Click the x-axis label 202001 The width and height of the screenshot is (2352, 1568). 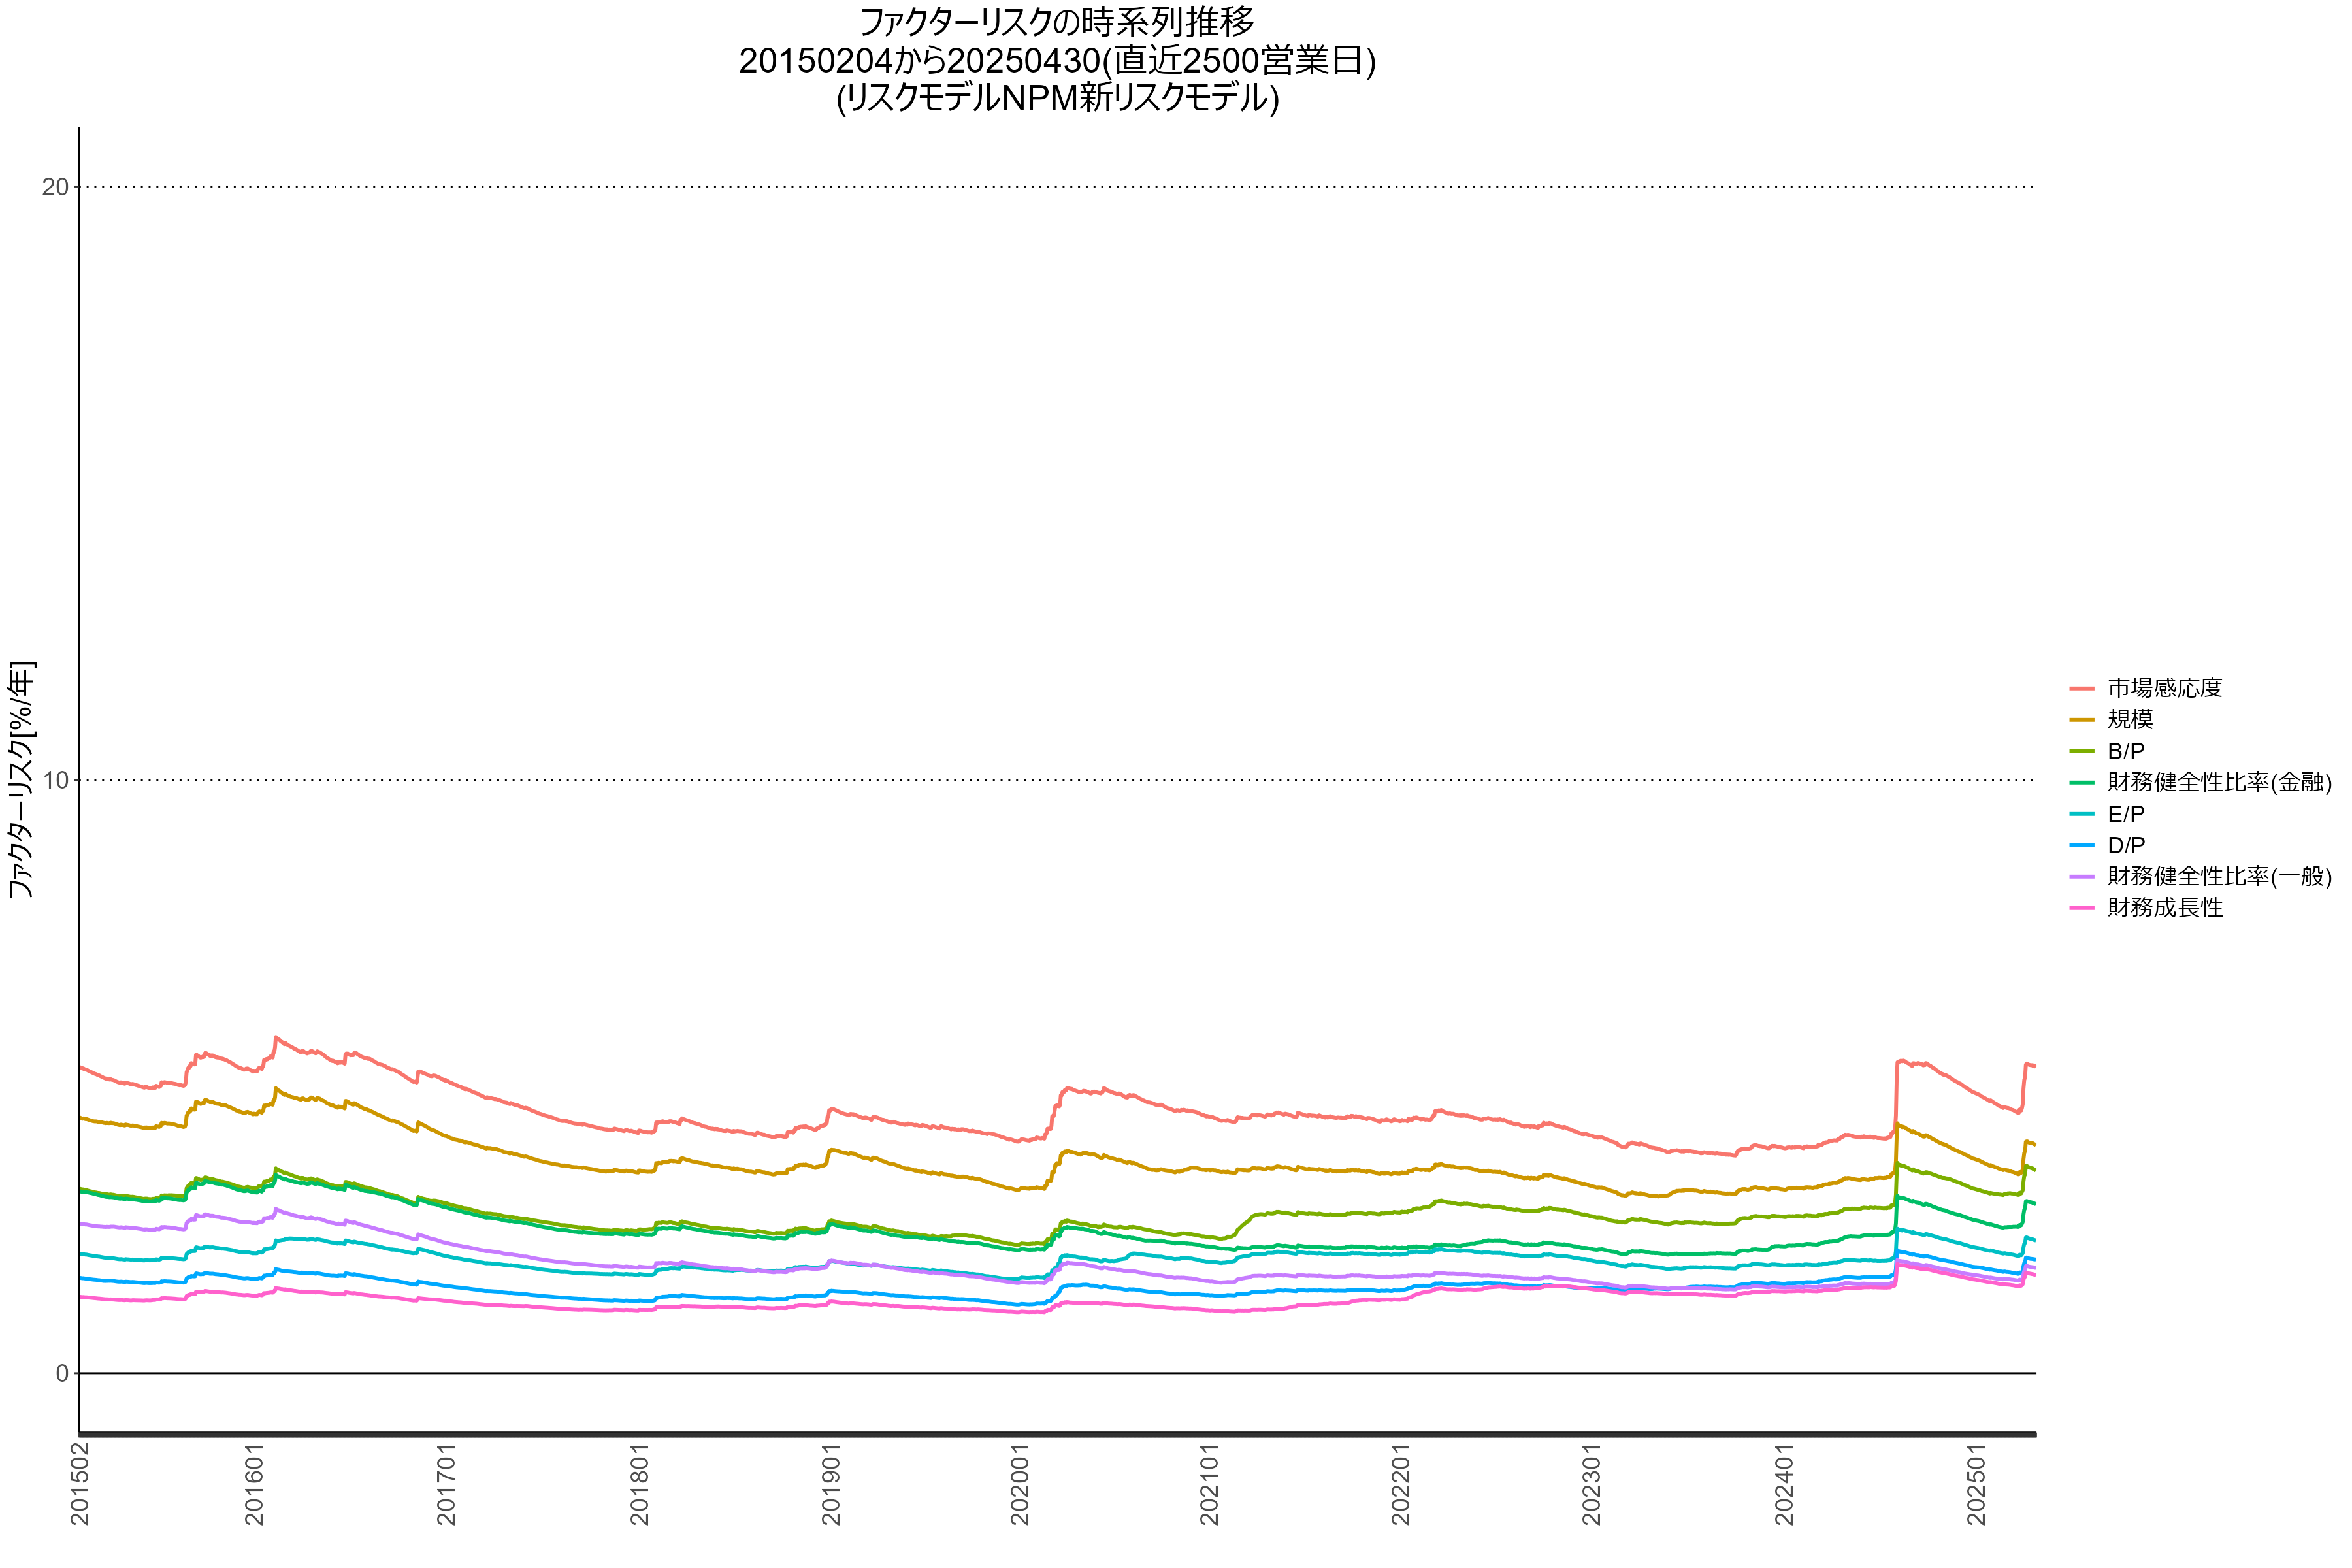click(x=1020, y=1484)
